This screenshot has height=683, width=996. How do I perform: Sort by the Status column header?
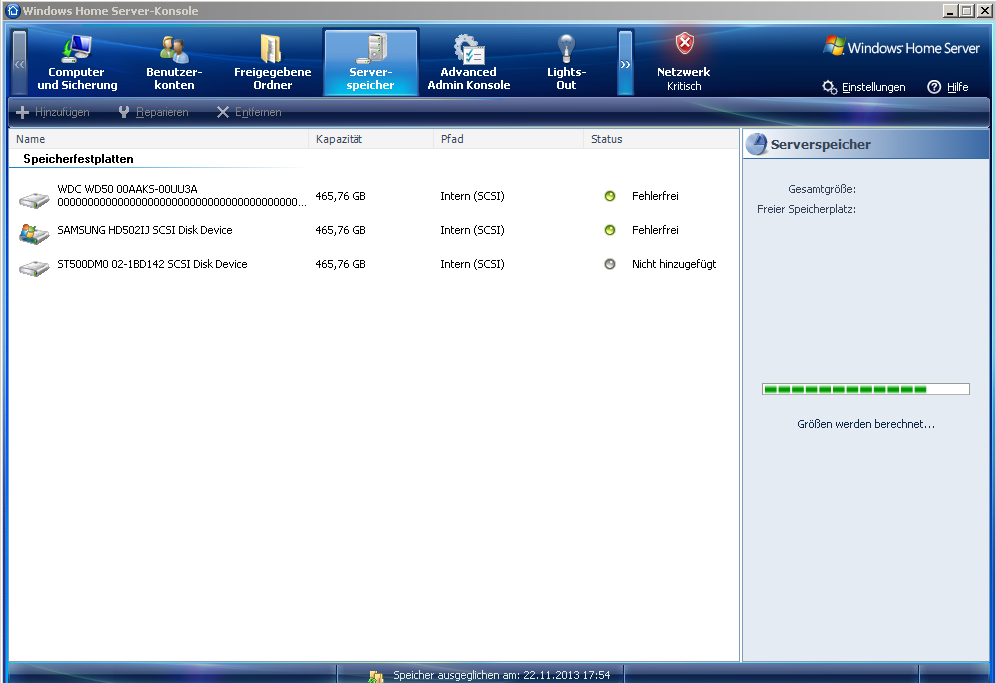click(661, 139)
